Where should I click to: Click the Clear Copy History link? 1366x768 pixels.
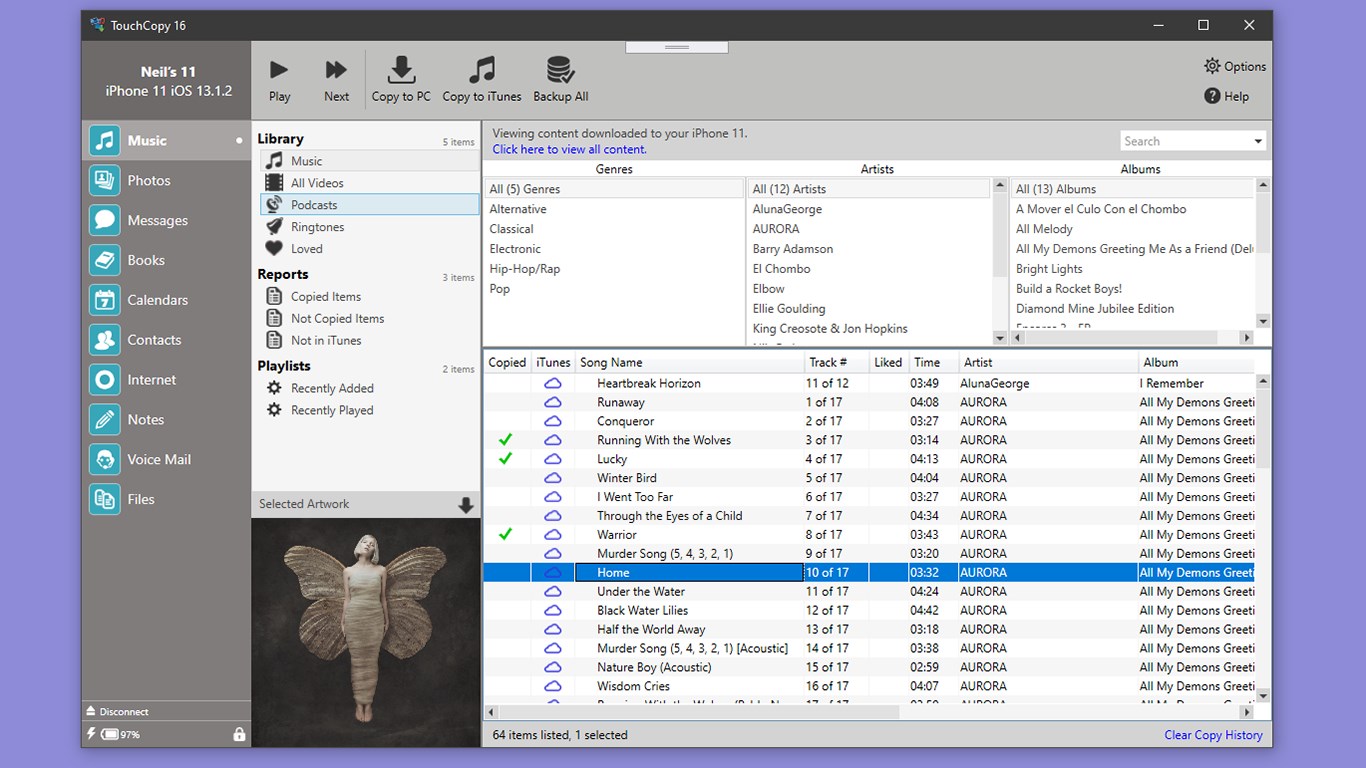(x=1212, y=735)
